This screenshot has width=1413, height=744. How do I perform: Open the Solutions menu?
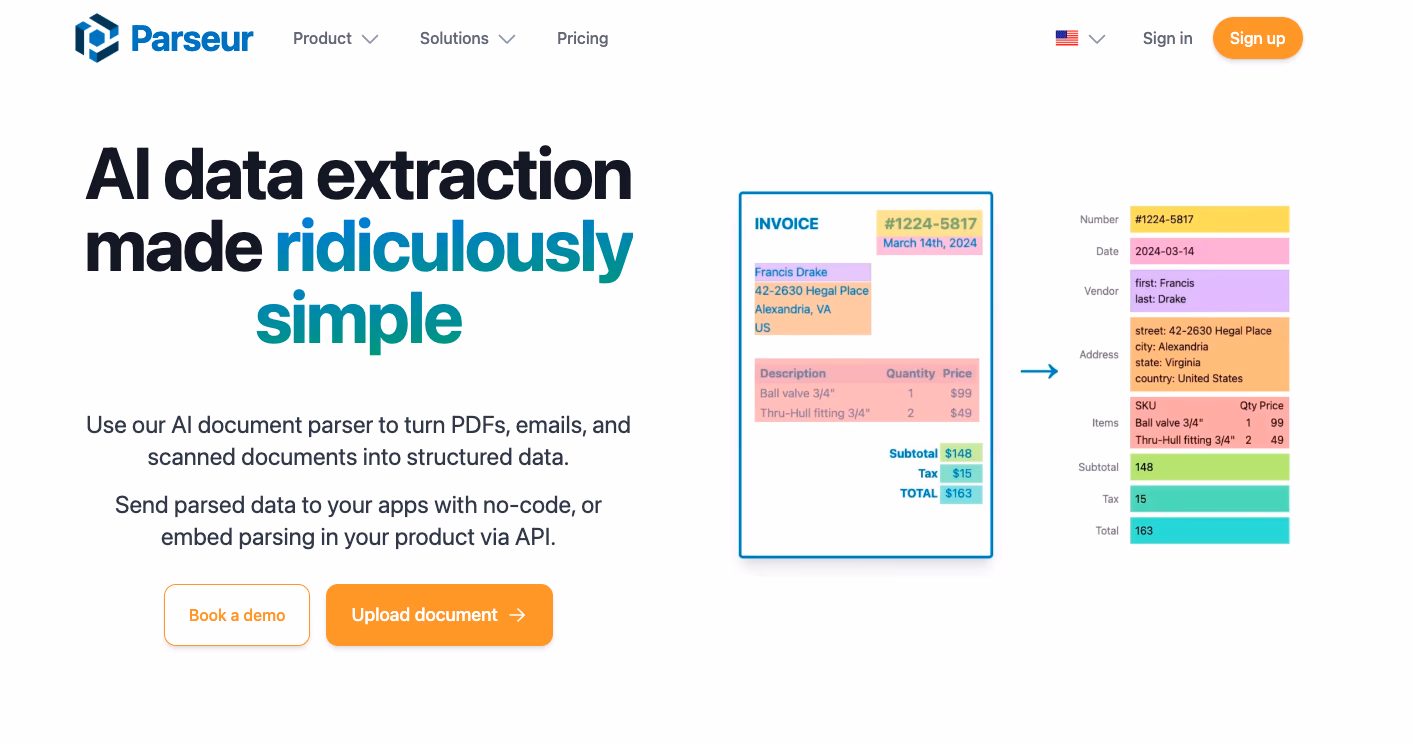(454, 39)
